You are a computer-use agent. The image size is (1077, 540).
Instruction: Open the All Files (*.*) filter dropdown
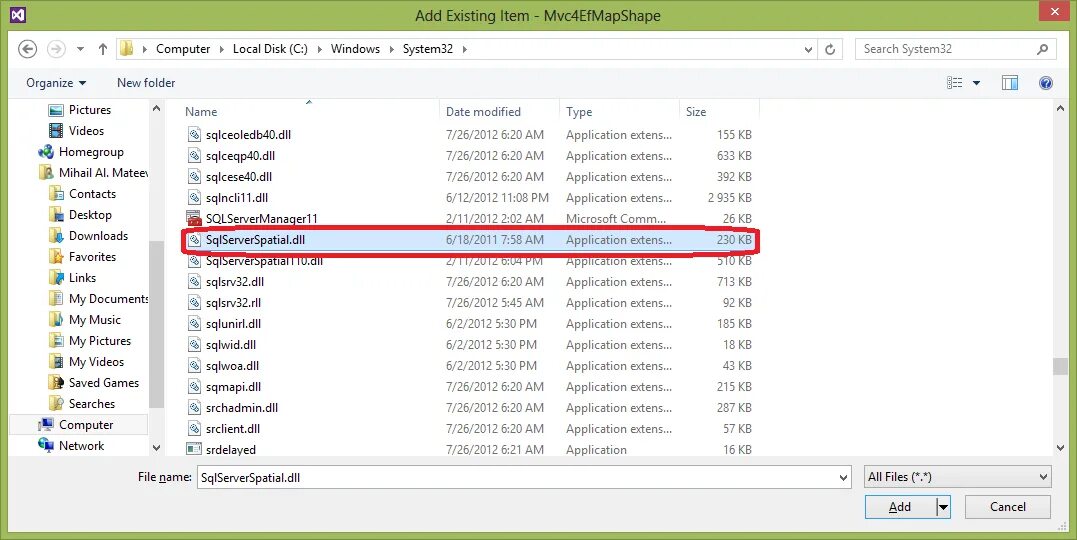pyautogui.click(x=957, y=477)
